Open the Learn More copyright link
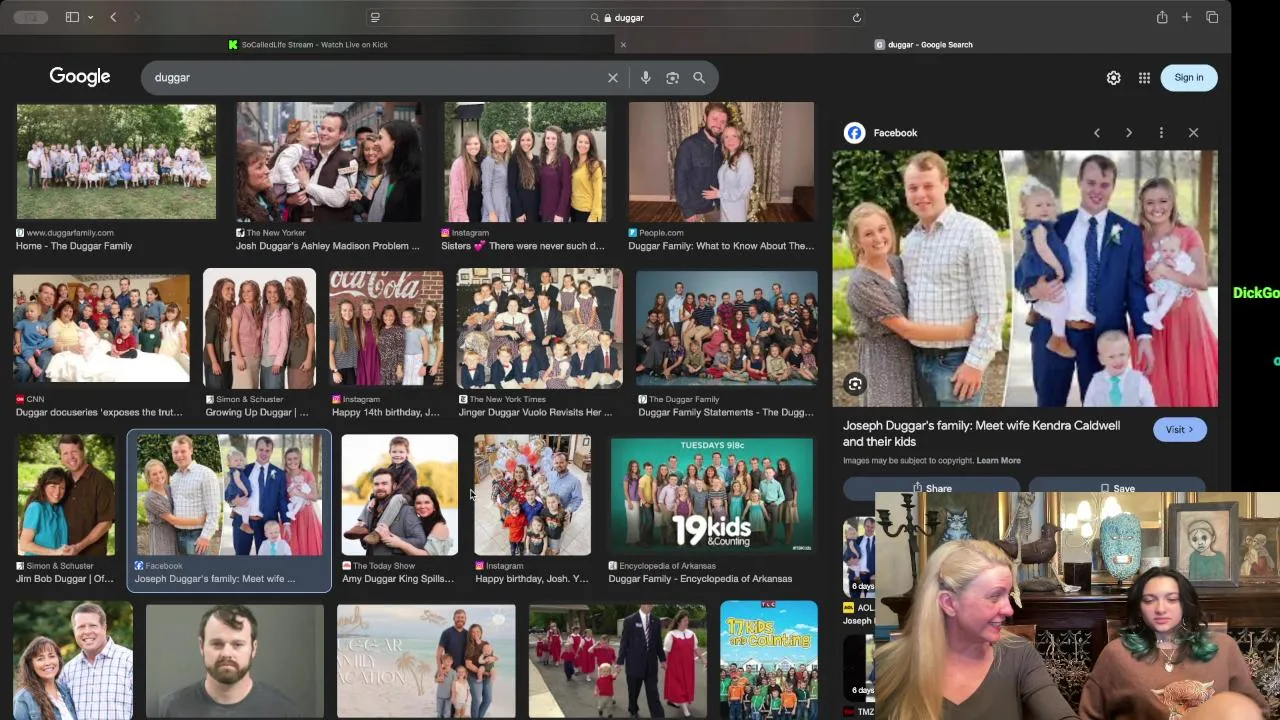1280x720 pixels. coord(998,460)
